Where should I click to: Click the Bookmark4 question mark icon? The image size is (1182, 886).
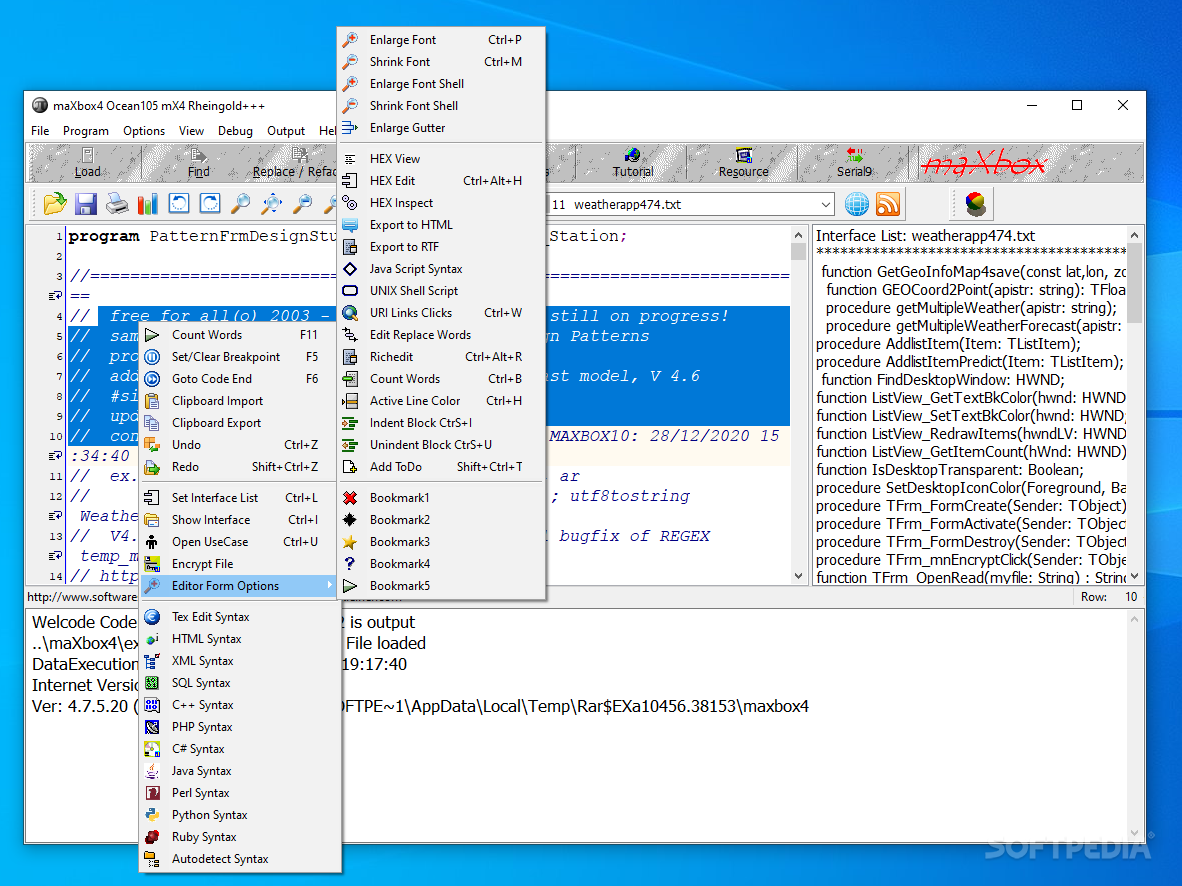click(350, 563)
